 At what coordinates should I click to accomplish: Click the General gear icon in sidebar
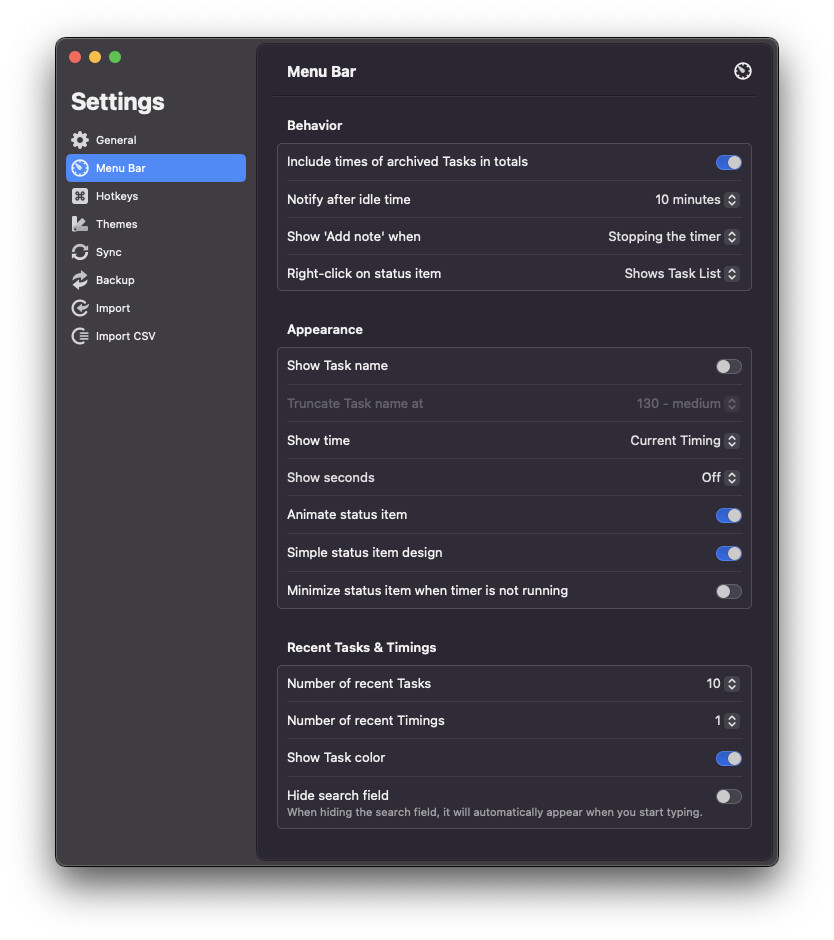(80, 140)
